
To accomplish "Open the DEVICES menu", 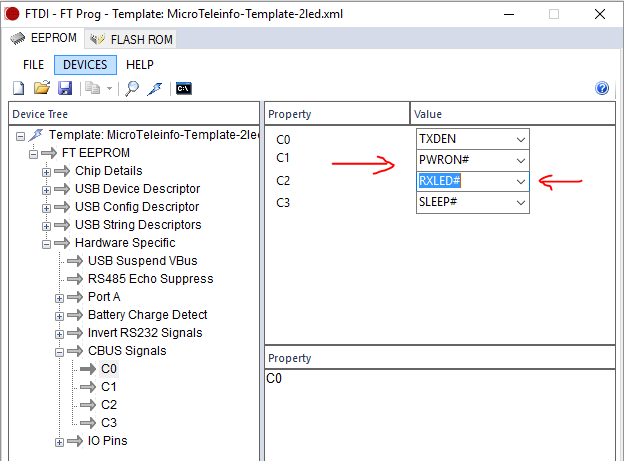I will pos(85,65).
